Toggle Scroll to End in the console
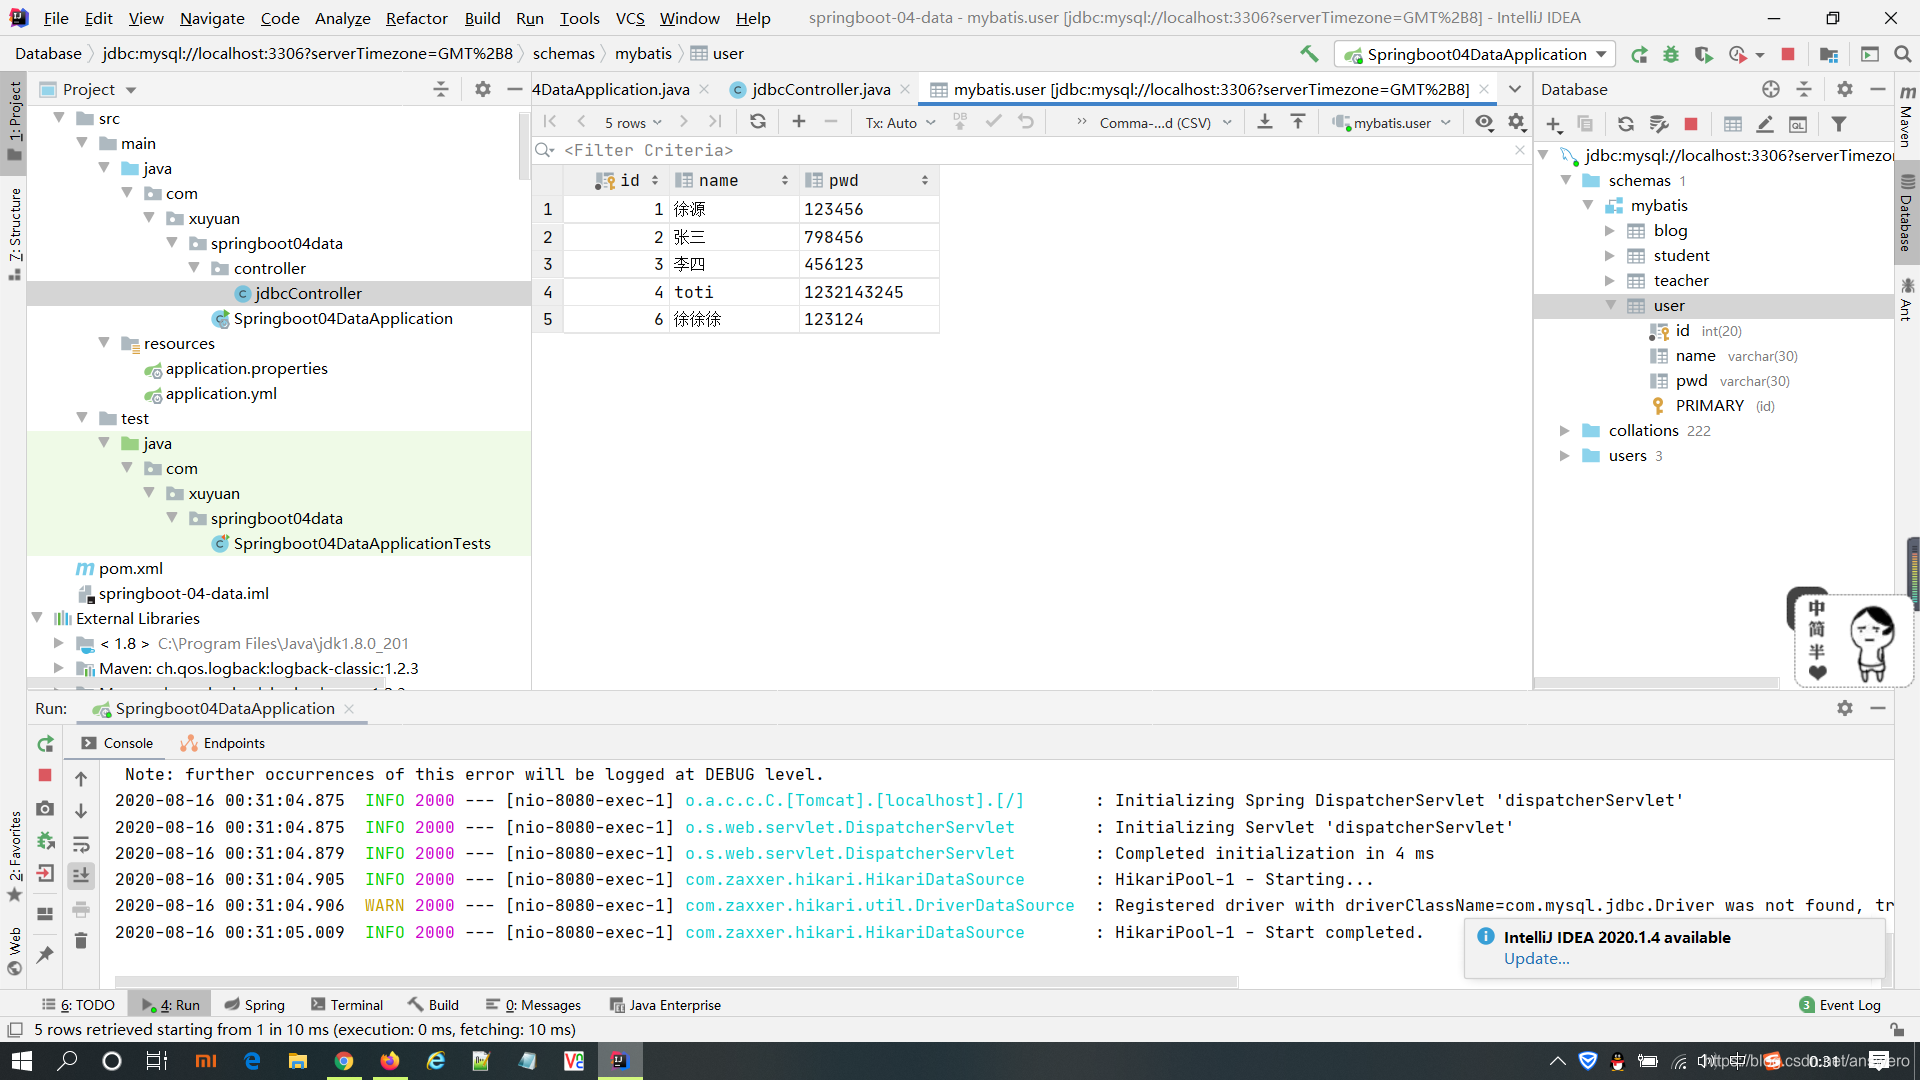Viewport: 1920px width, 1080px height. tap(81, 875)
